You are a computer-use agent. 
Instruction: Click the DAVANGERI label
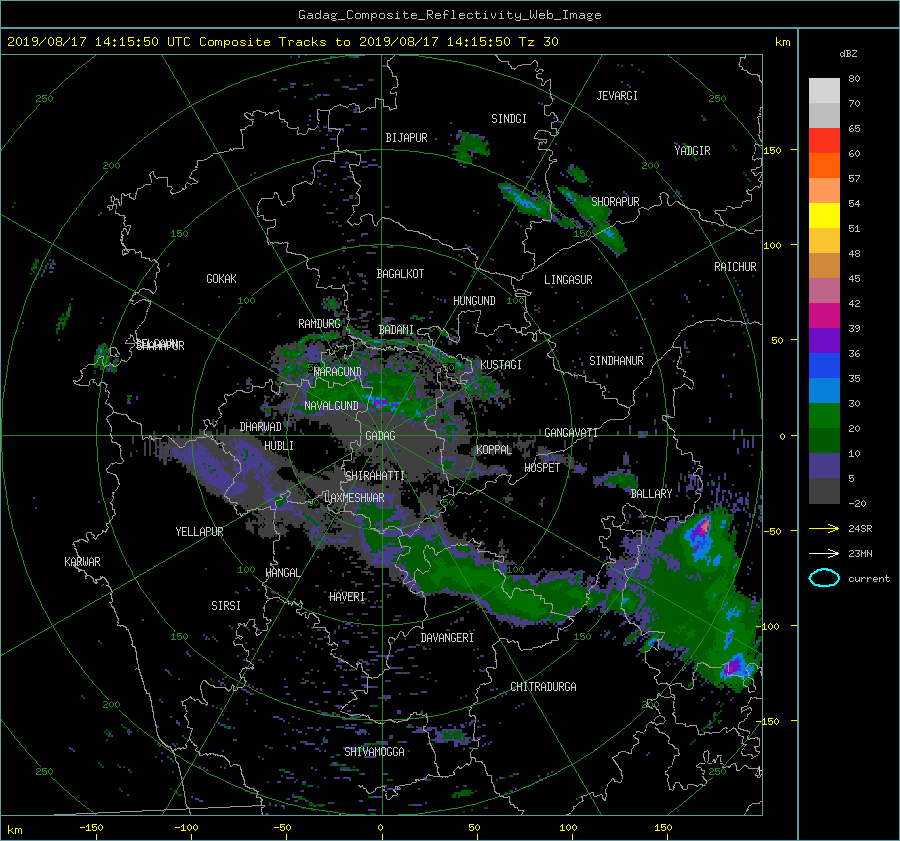click(x=447, y=638)
